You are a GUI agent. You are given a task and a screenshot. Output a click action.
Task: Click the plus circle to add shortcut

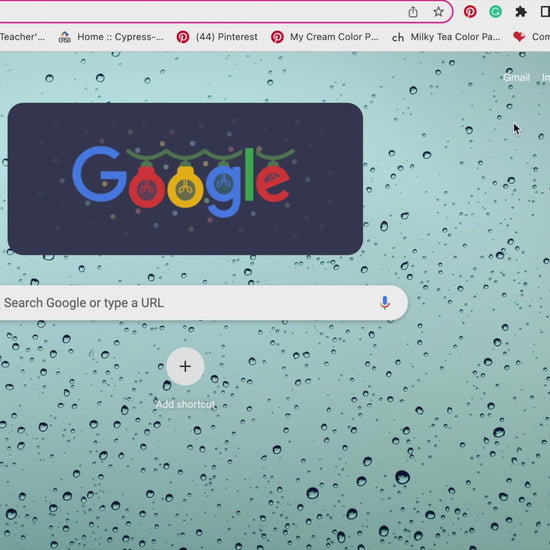185,366
